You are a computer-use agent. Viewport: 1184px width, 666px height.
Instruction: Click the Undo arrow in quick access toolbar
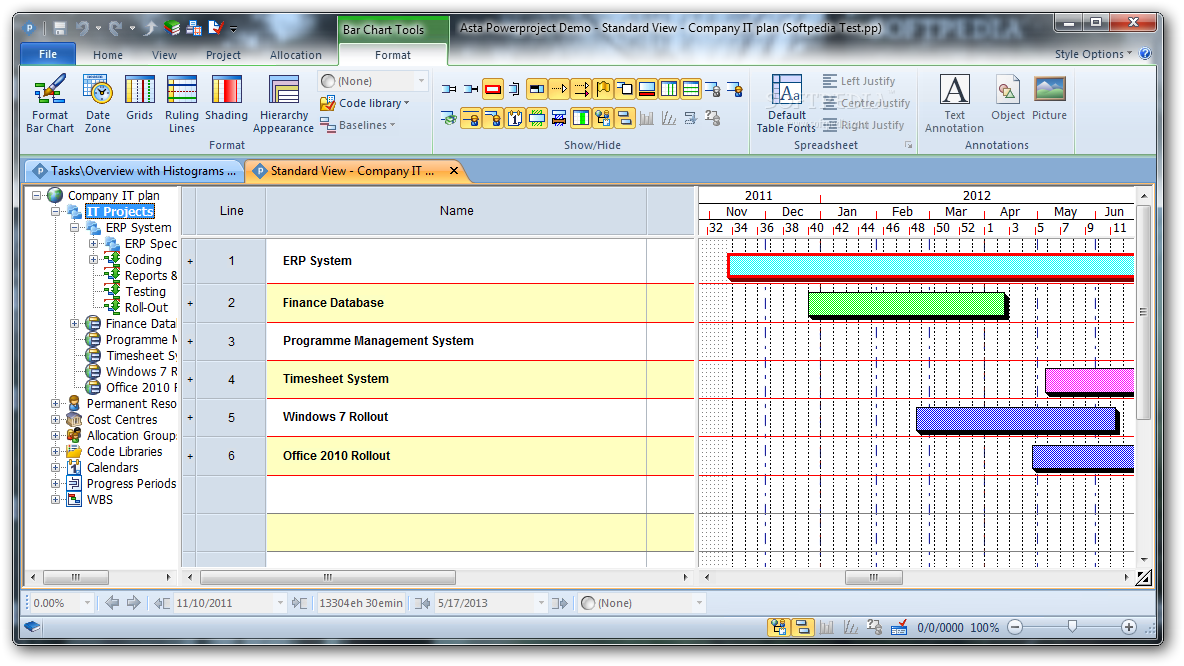[83, 29]
